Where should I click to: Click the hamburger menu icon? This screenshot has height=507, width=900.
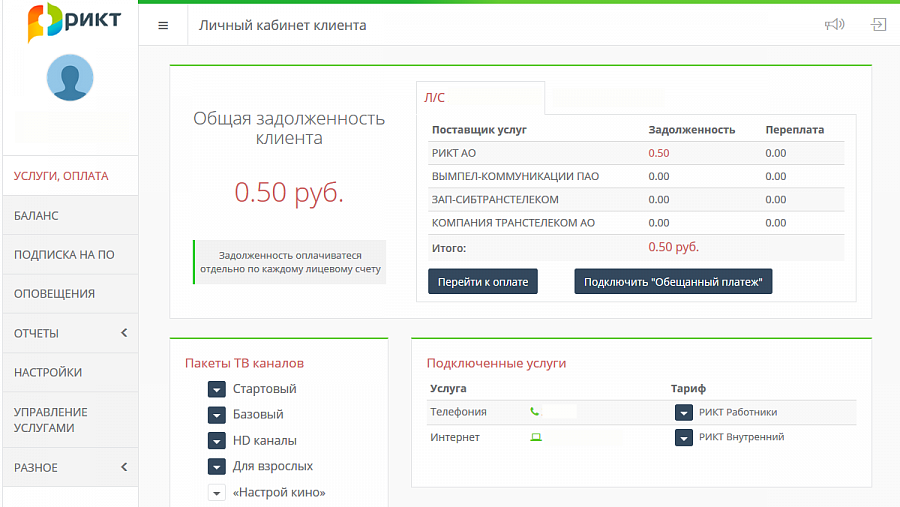point(163,26)
